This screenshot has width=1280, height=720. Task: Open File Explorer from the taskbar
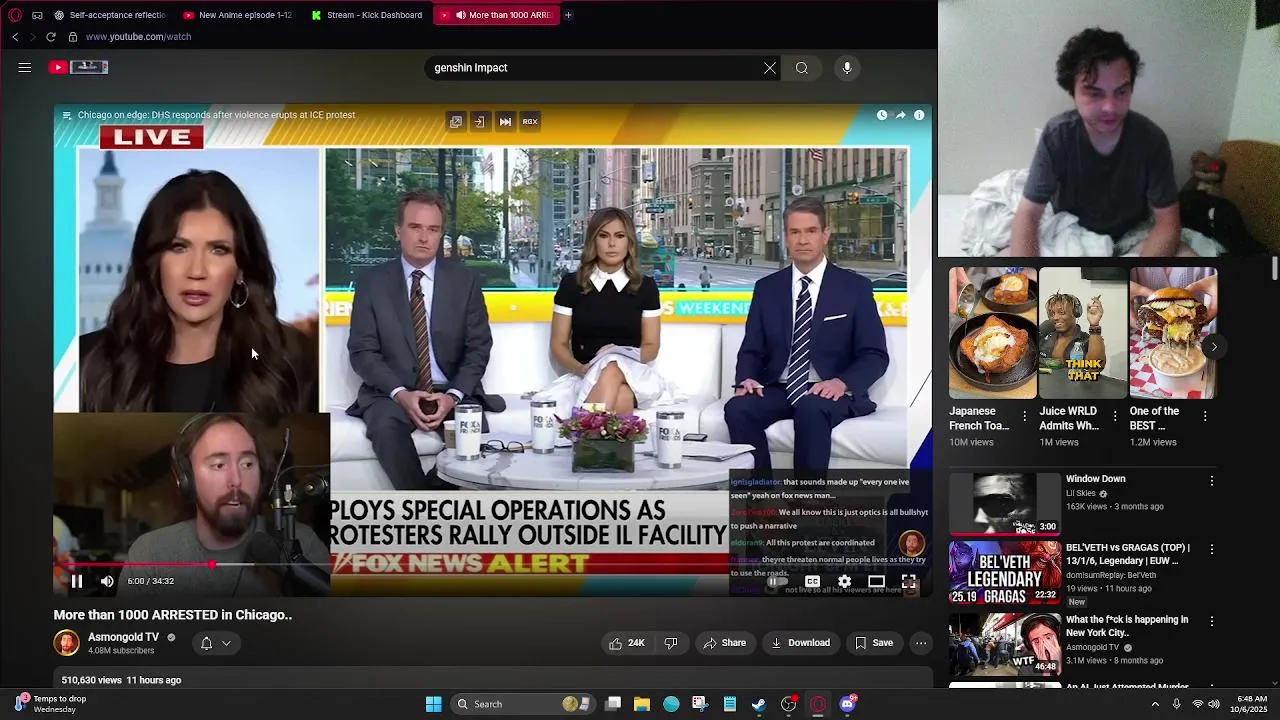tap(642, 704)
